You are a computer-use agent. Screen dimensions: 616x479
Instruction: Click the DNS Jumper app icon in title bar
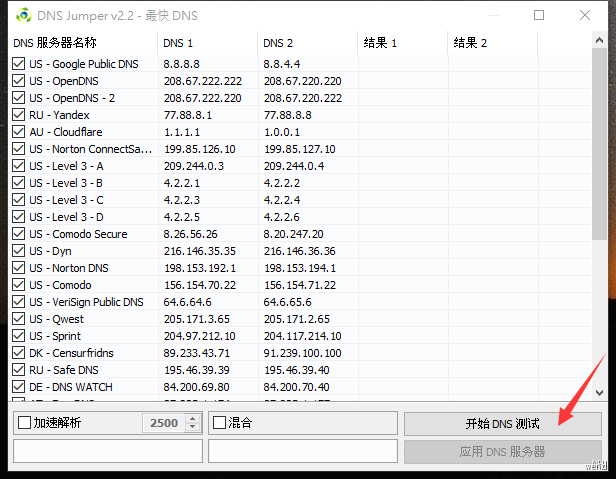tap(24, 15)
